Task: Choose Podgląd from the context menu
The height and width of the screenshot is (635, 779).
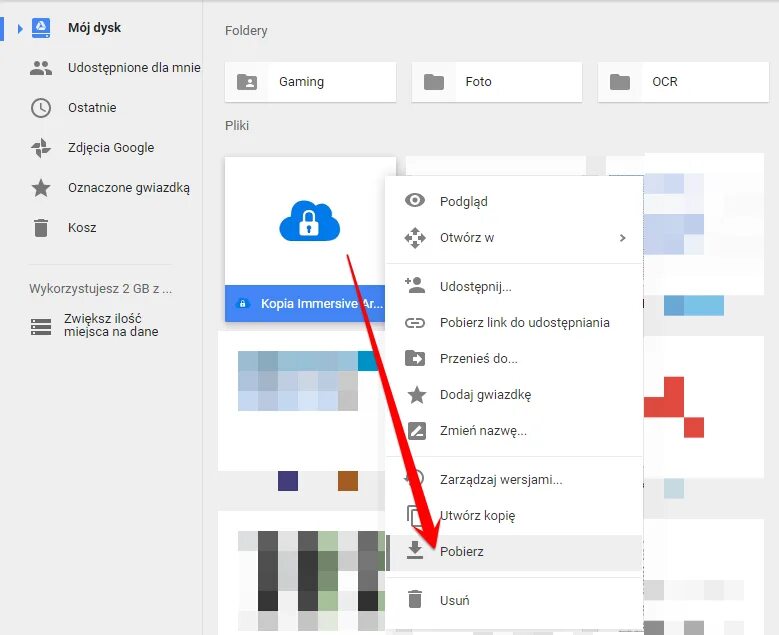Action: click(x=514, y=201)
